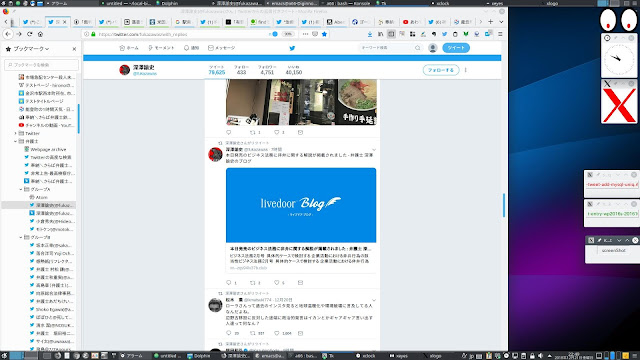Click Twitter bird logo in header
Screen dimensions: 640x360
(292, 48)
